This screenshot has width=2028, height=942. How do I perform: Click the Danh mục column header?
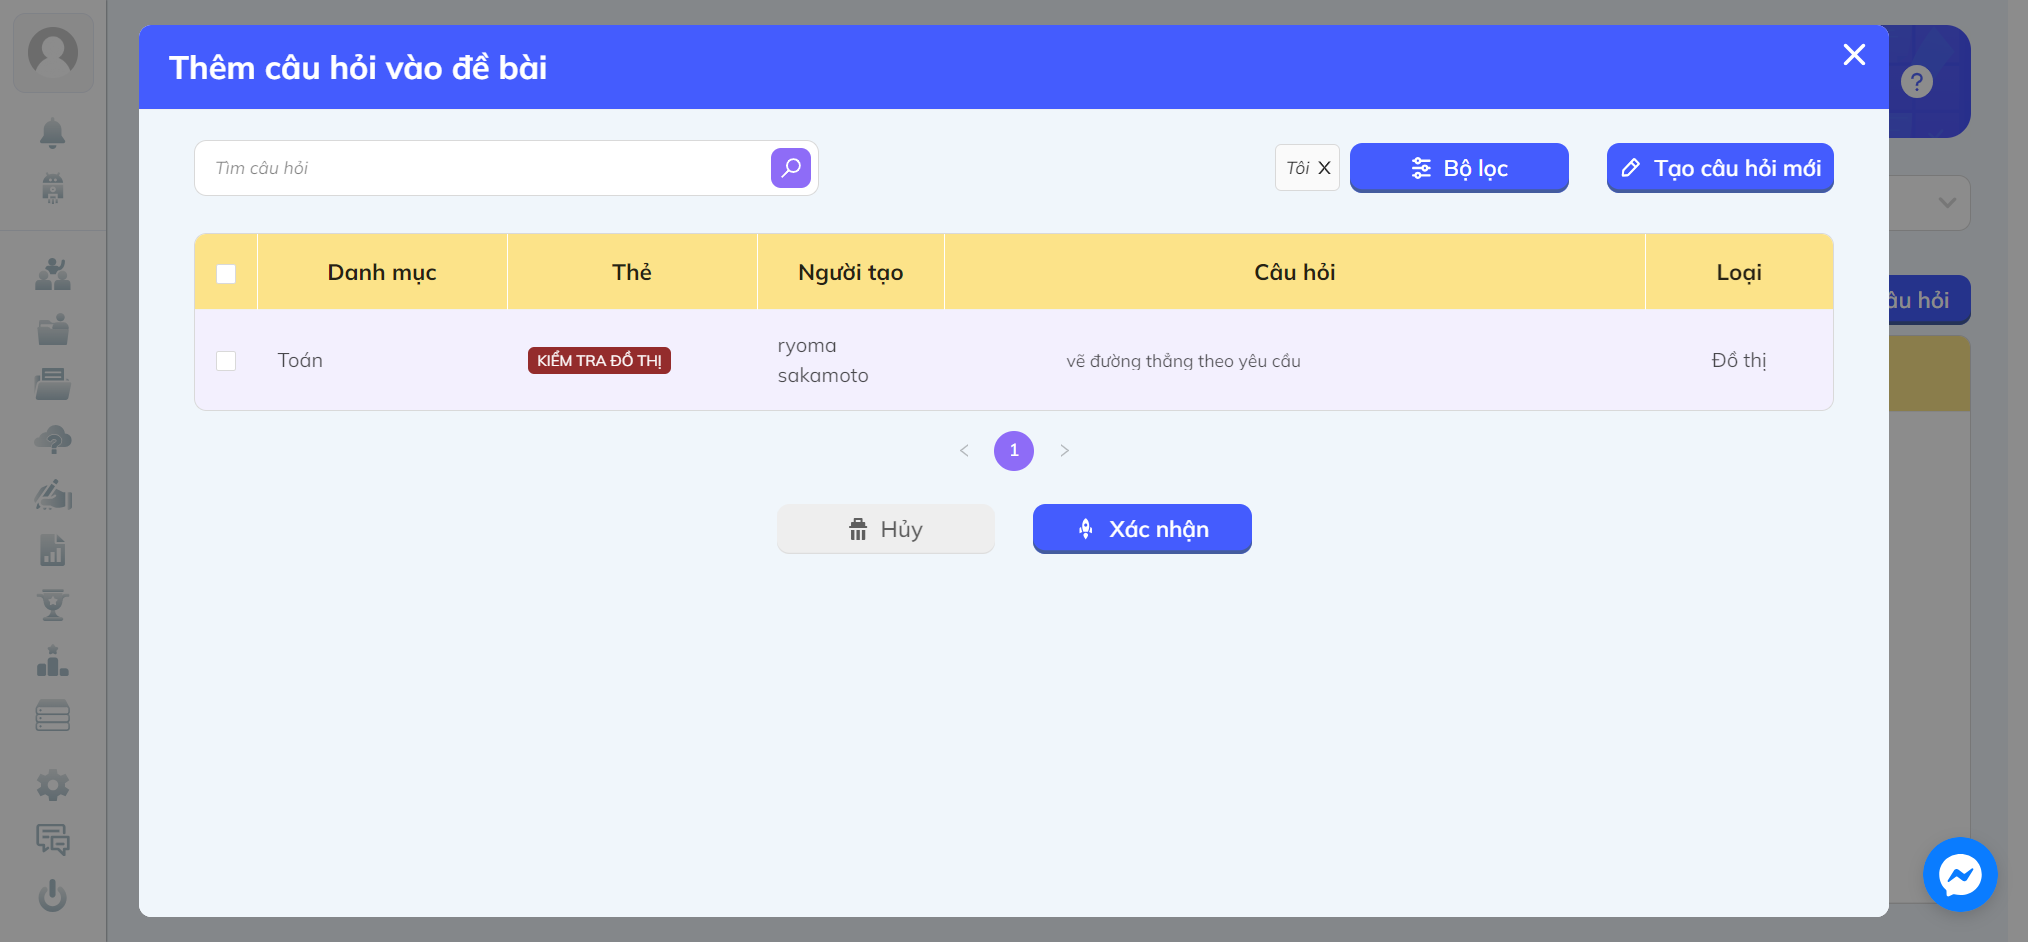pos(382,272)
